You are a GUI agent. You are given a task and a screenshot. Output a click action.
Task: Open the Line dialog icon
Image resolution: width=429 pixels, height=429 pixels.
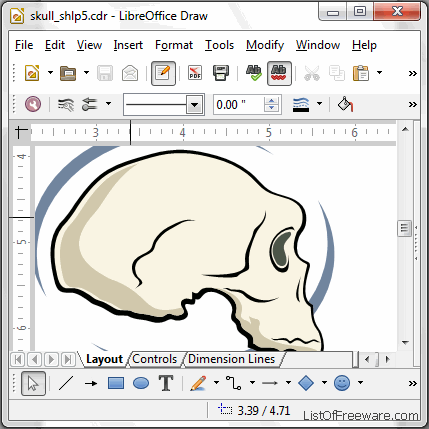[66, 105]
